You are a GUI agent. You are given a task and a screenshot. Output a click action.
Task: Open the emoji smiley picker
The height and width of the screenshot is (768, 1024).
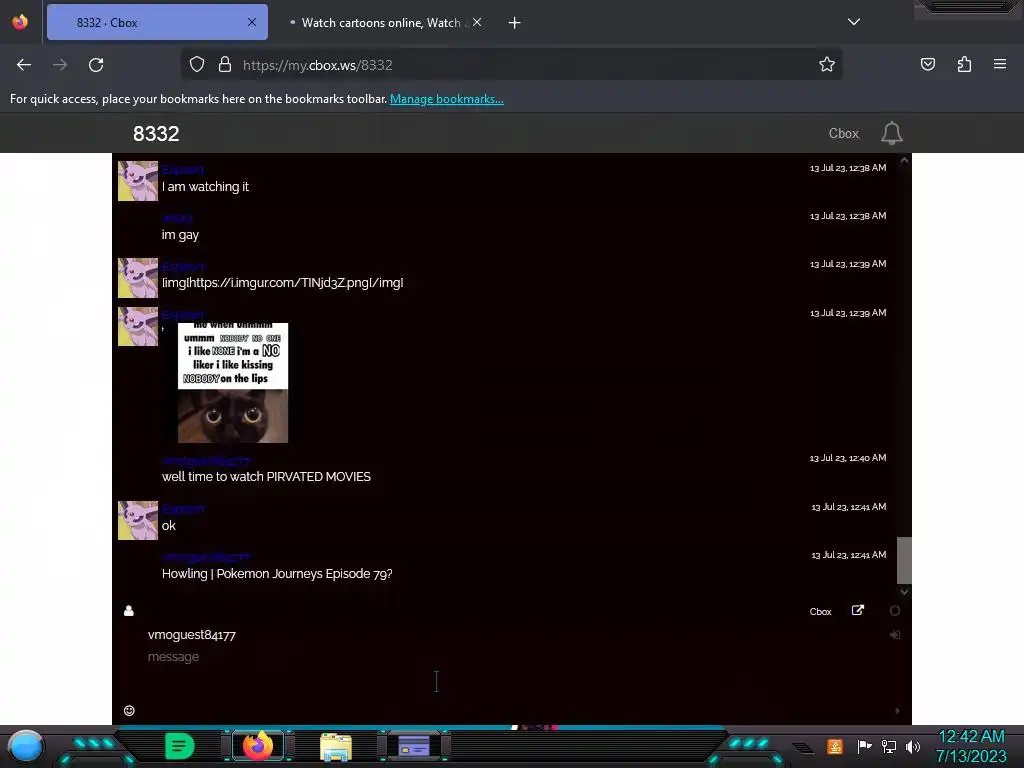coord(129,711)
